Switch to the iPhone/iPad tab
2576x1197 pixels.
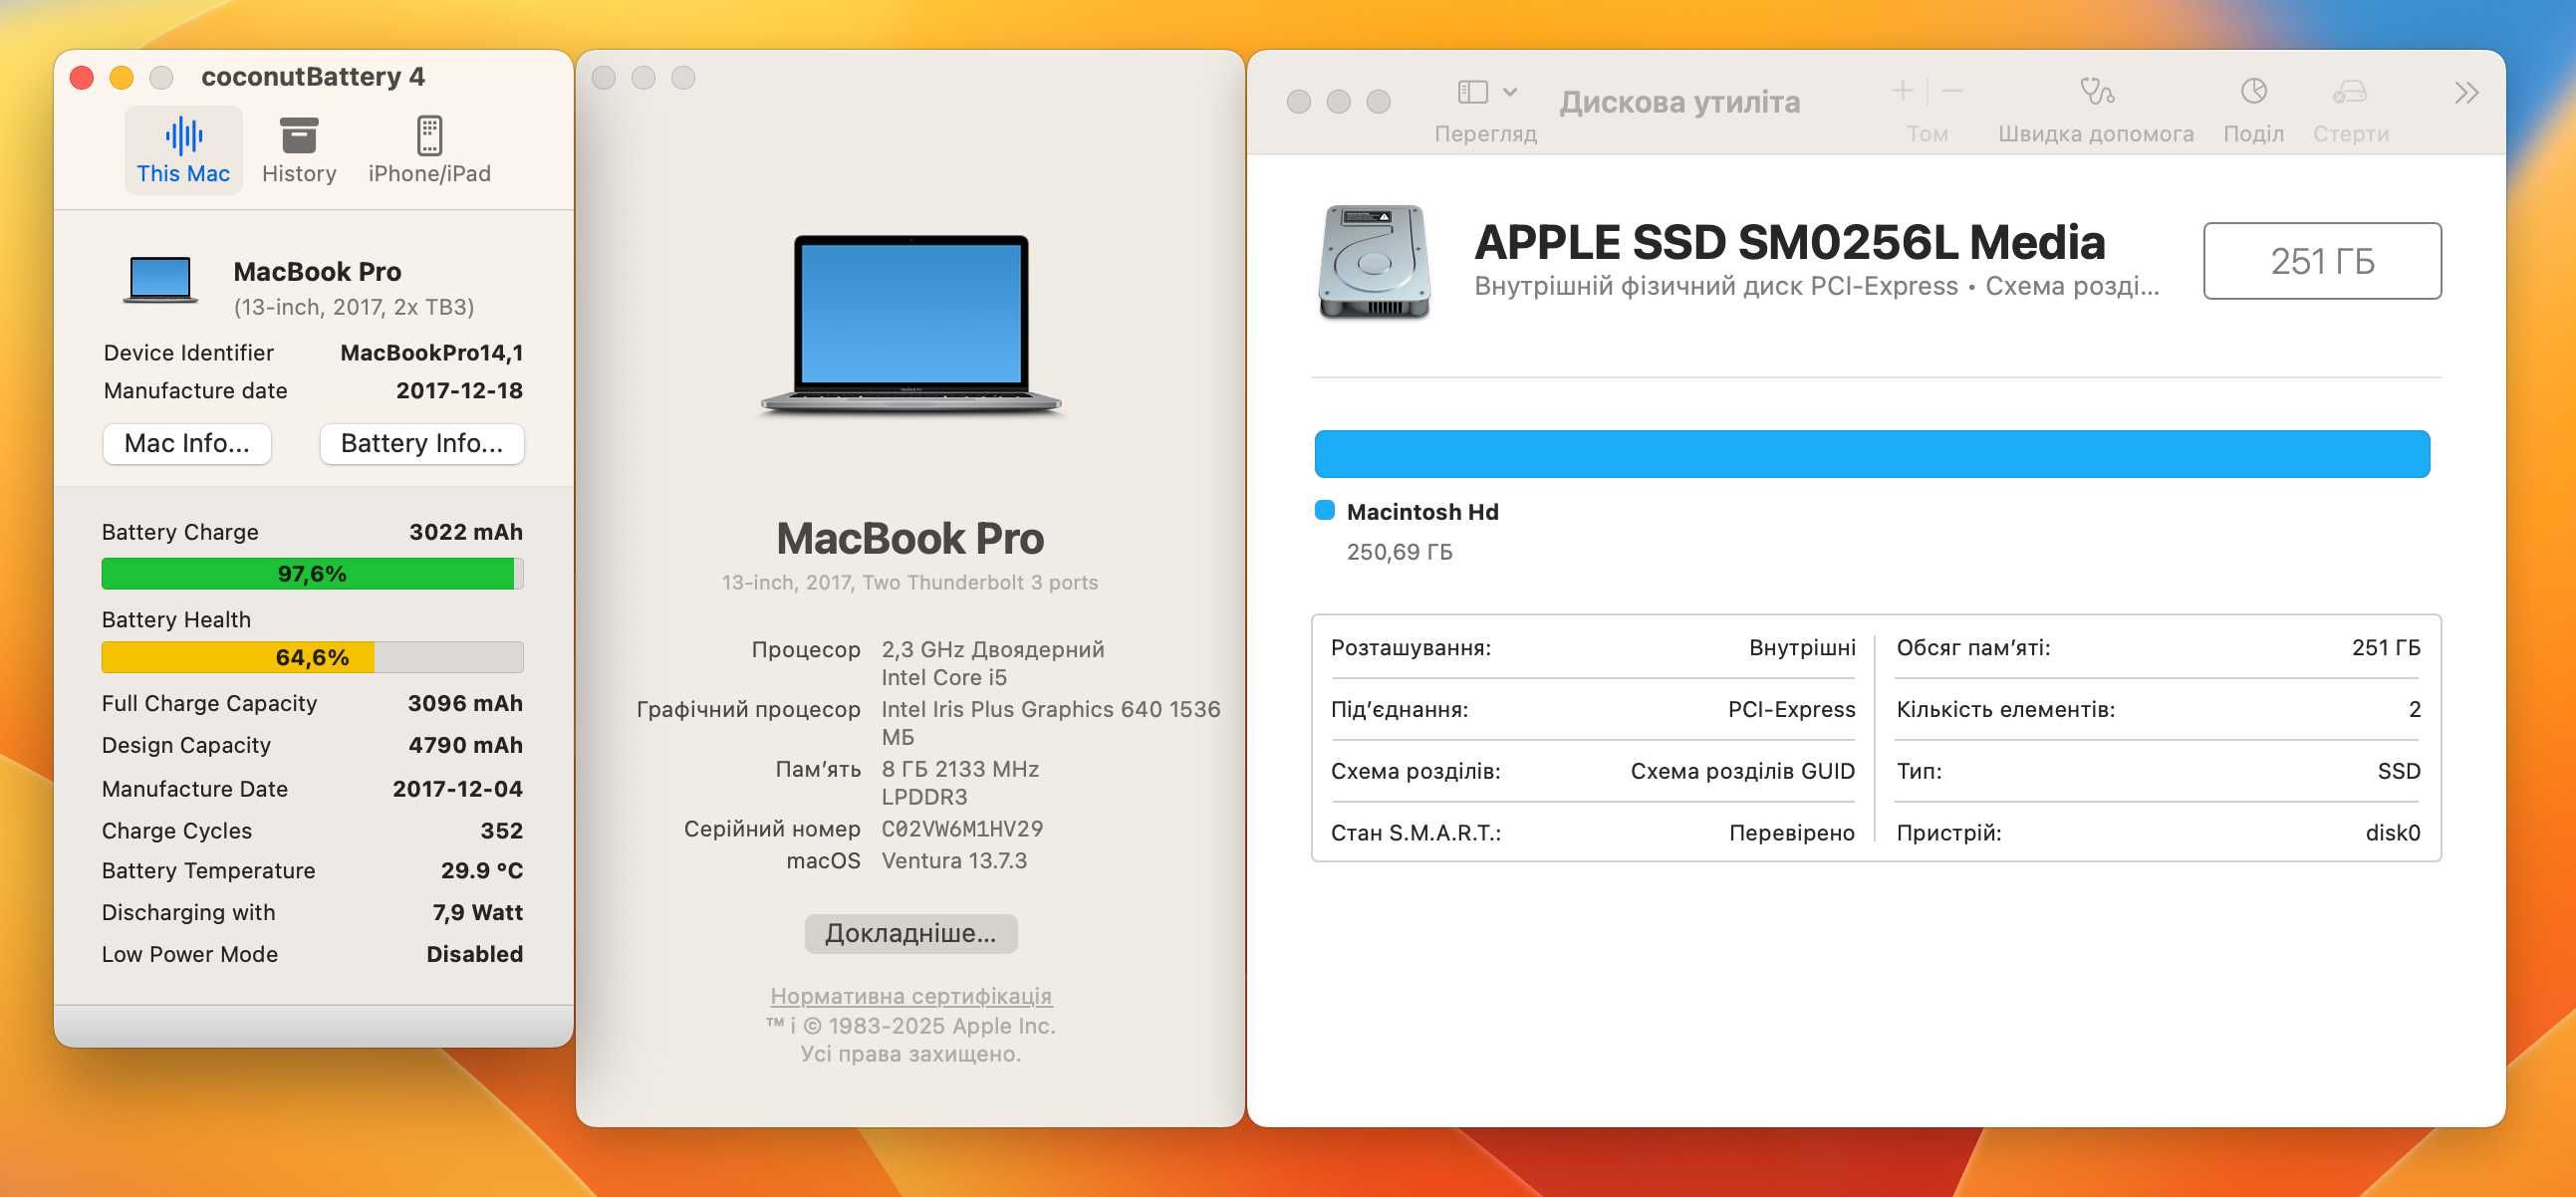click(x=429, y=150)
